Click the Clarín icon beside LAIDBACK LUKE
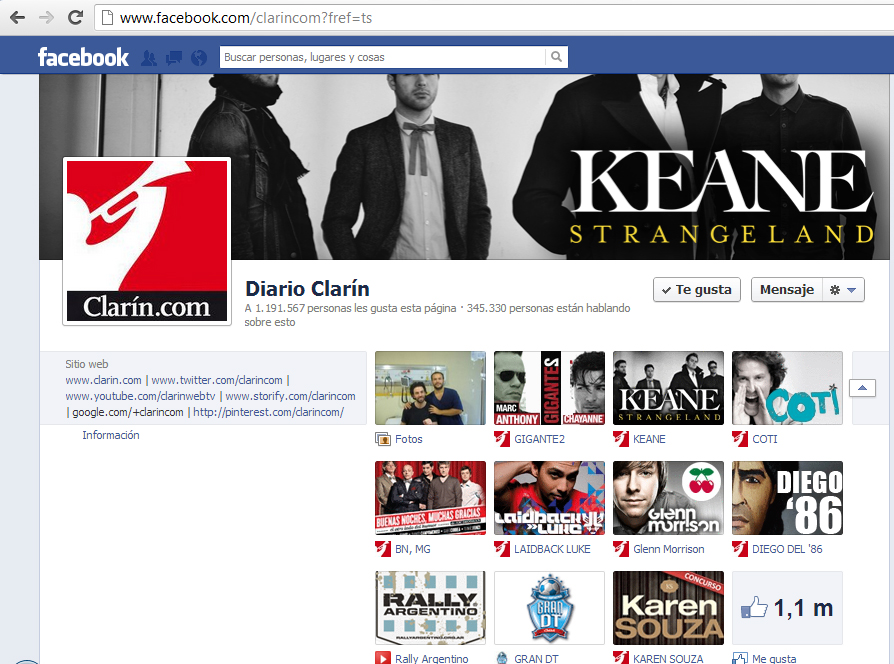 [502, 549]
